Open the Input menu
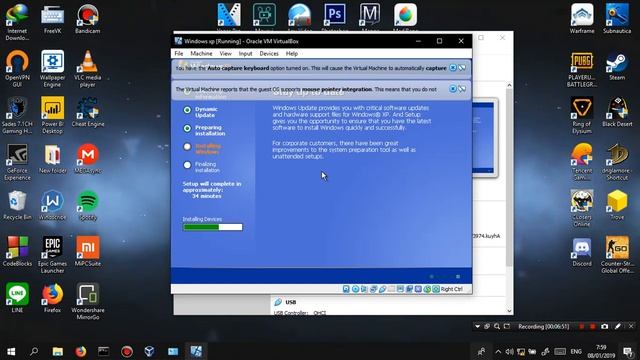The height and width of the screenshot is (360, 640). click(x=245, y=53)
